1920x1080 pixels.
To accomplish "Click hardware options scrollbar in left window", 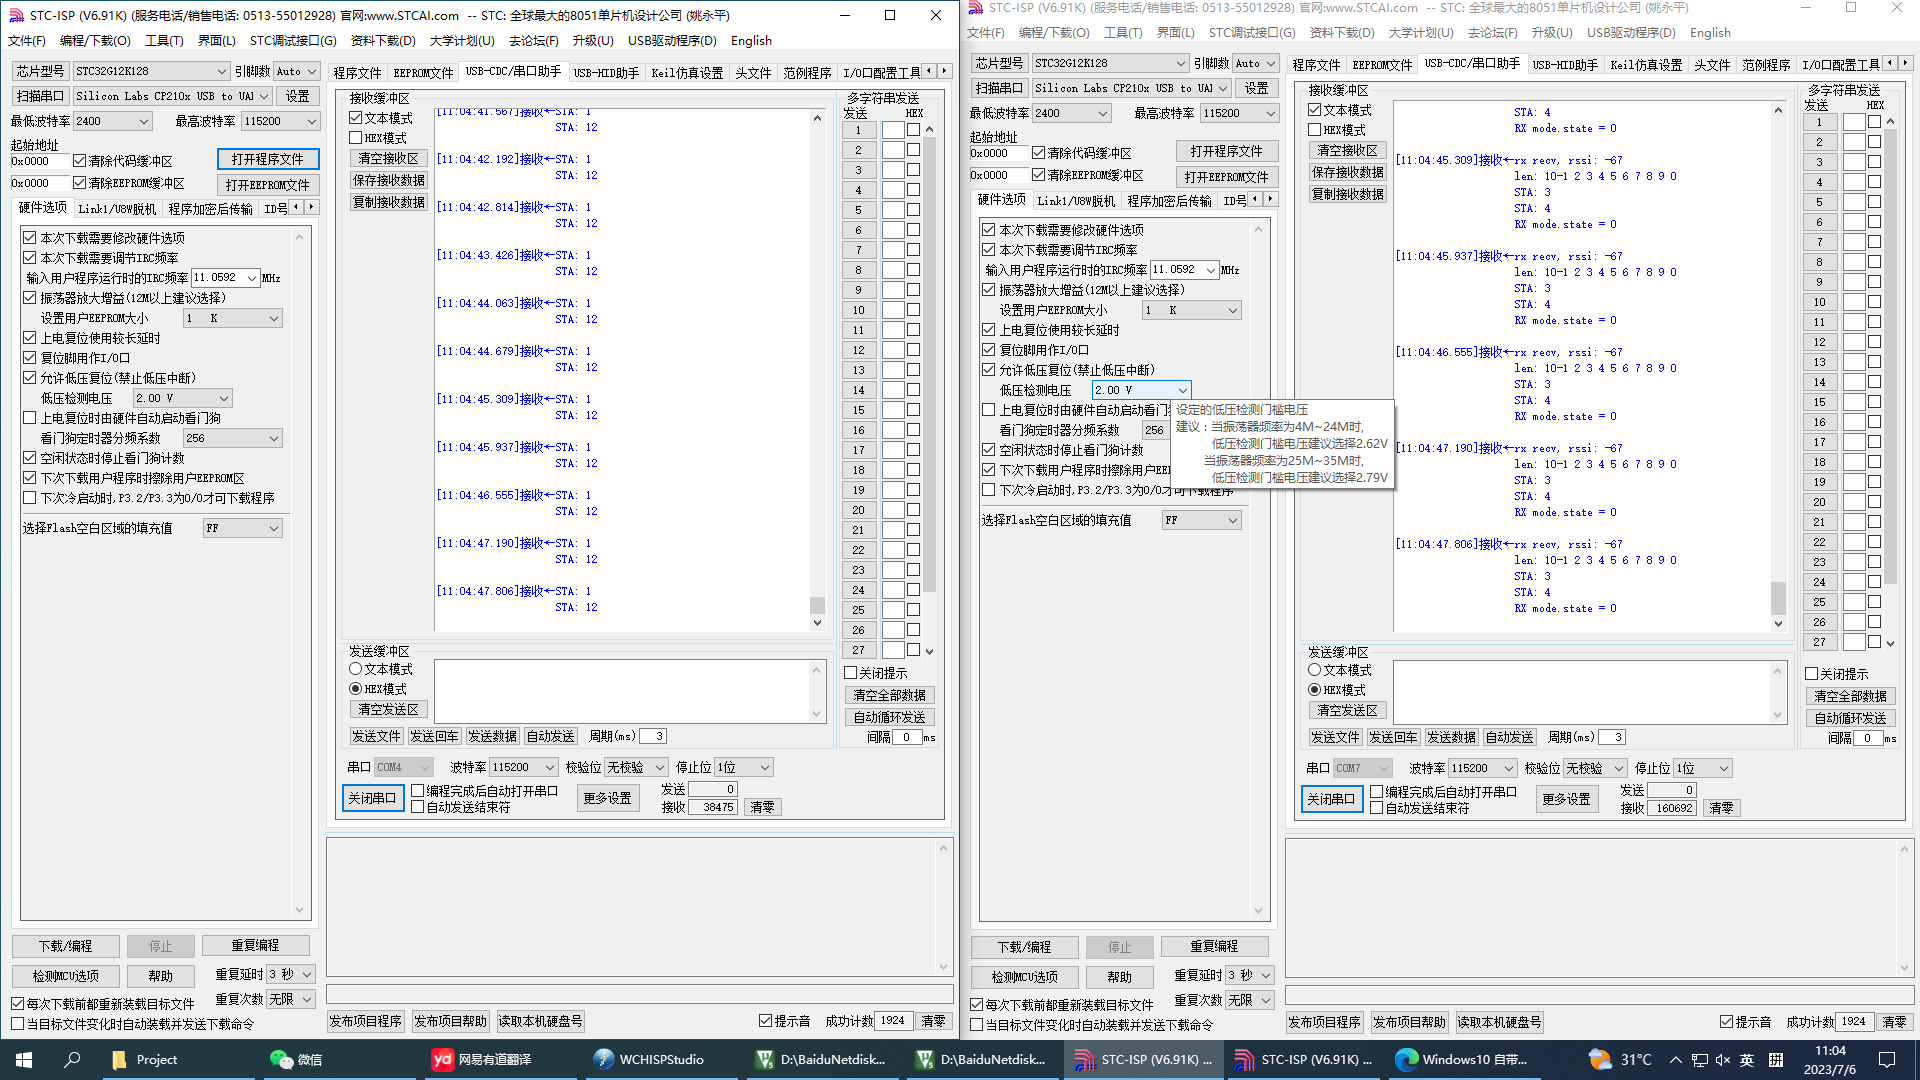I will pyautogui.click(x=299, y=573).
